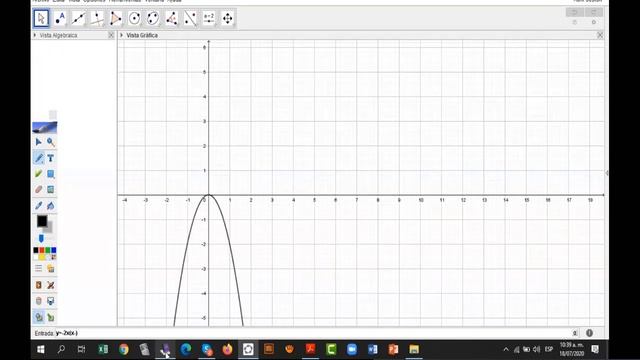Click the annotation pointer arrow tool

39,142
